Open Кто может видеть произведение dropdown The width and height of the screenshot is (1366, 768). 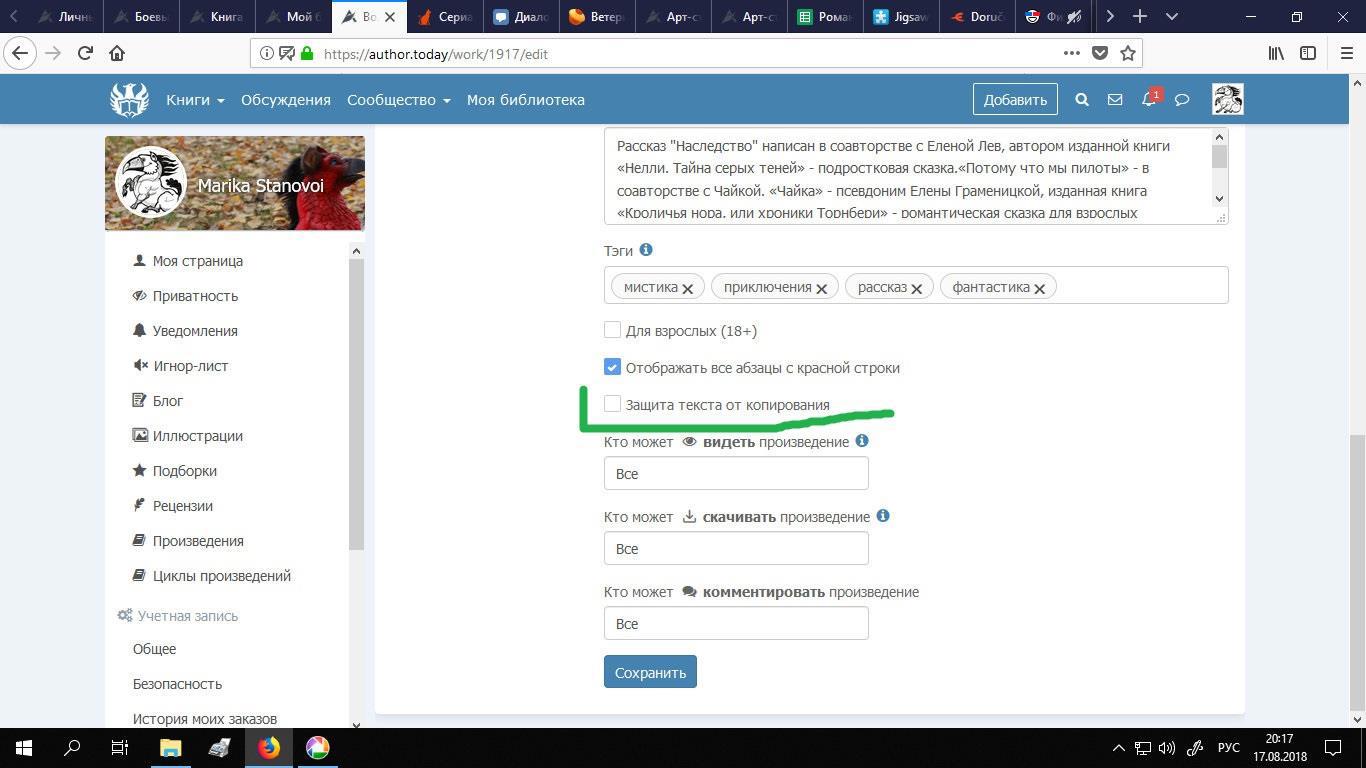736,474
